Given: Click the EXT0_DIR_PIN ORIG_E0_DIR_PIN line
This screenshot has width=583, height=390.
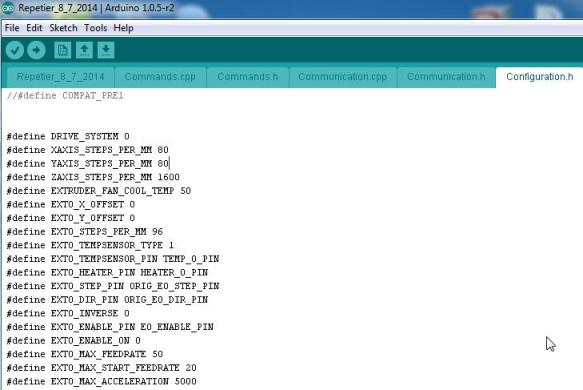Looking at the screenshot, I should (107, 300).
